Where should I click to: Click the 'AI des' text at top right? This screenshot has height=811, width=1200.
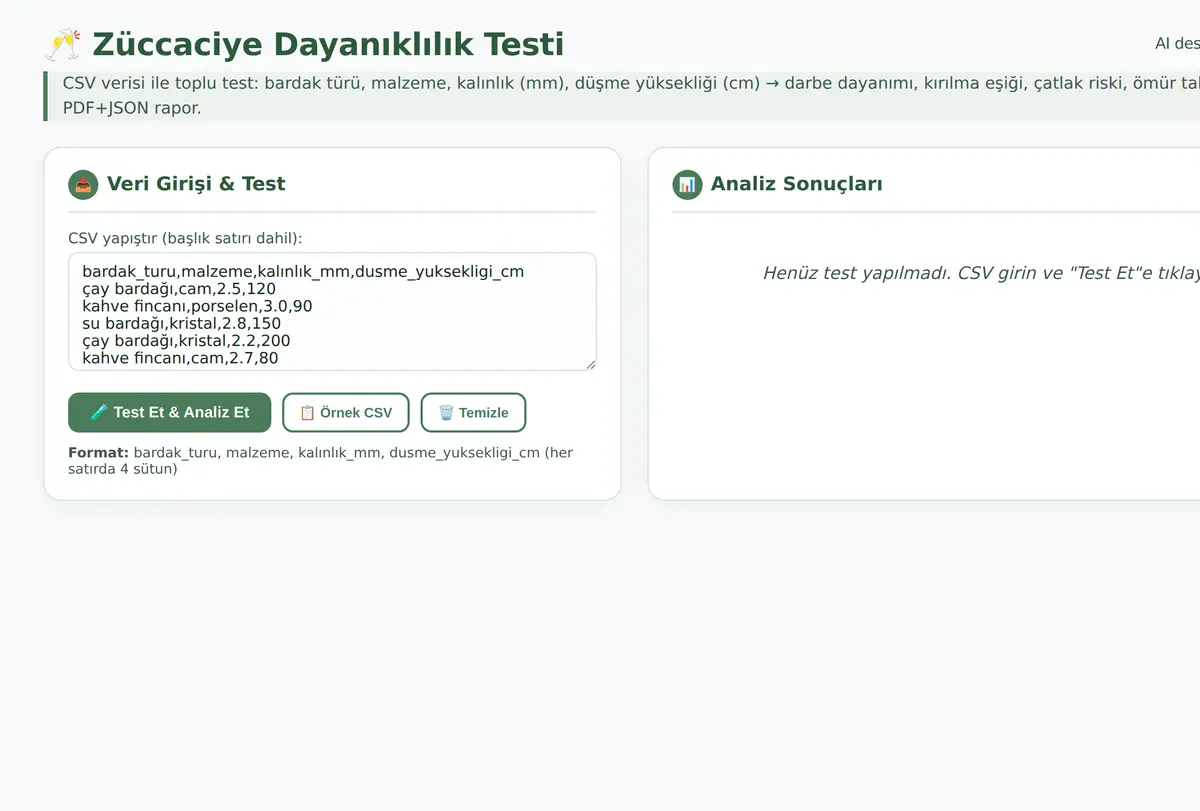(x=1177, y=44)
